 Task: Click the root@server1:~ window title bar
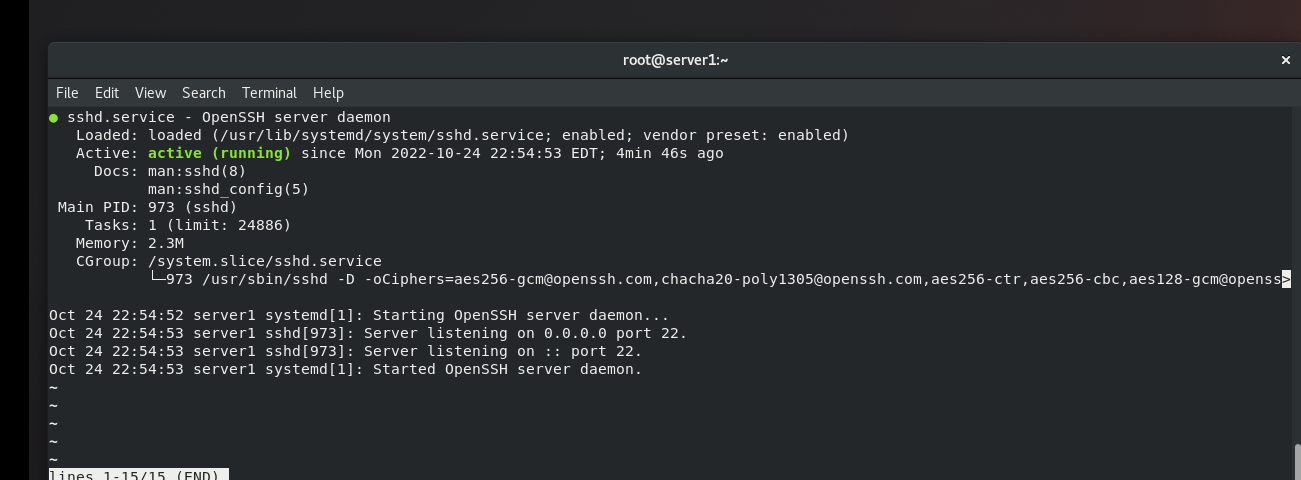[675, 60]
